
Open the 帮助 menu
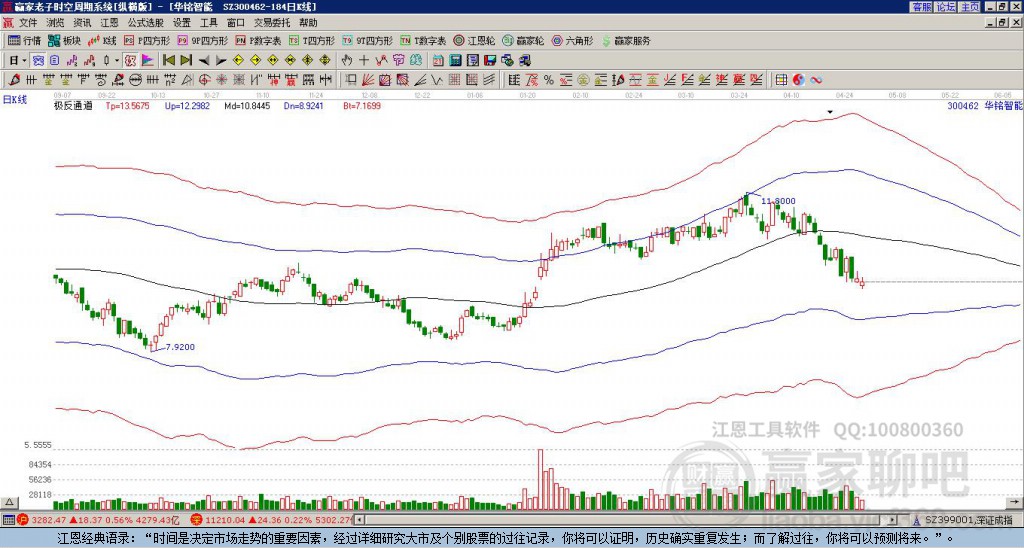coord(308,23)
